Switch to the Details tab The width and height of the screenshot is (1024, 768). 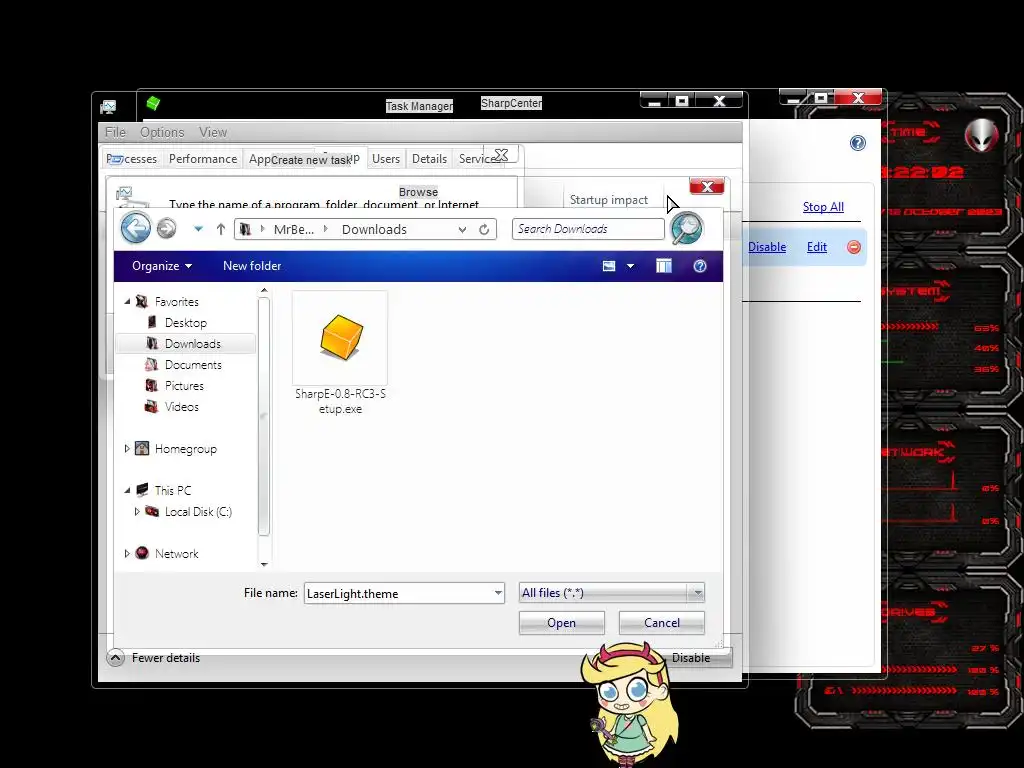[x=429, y=159]
